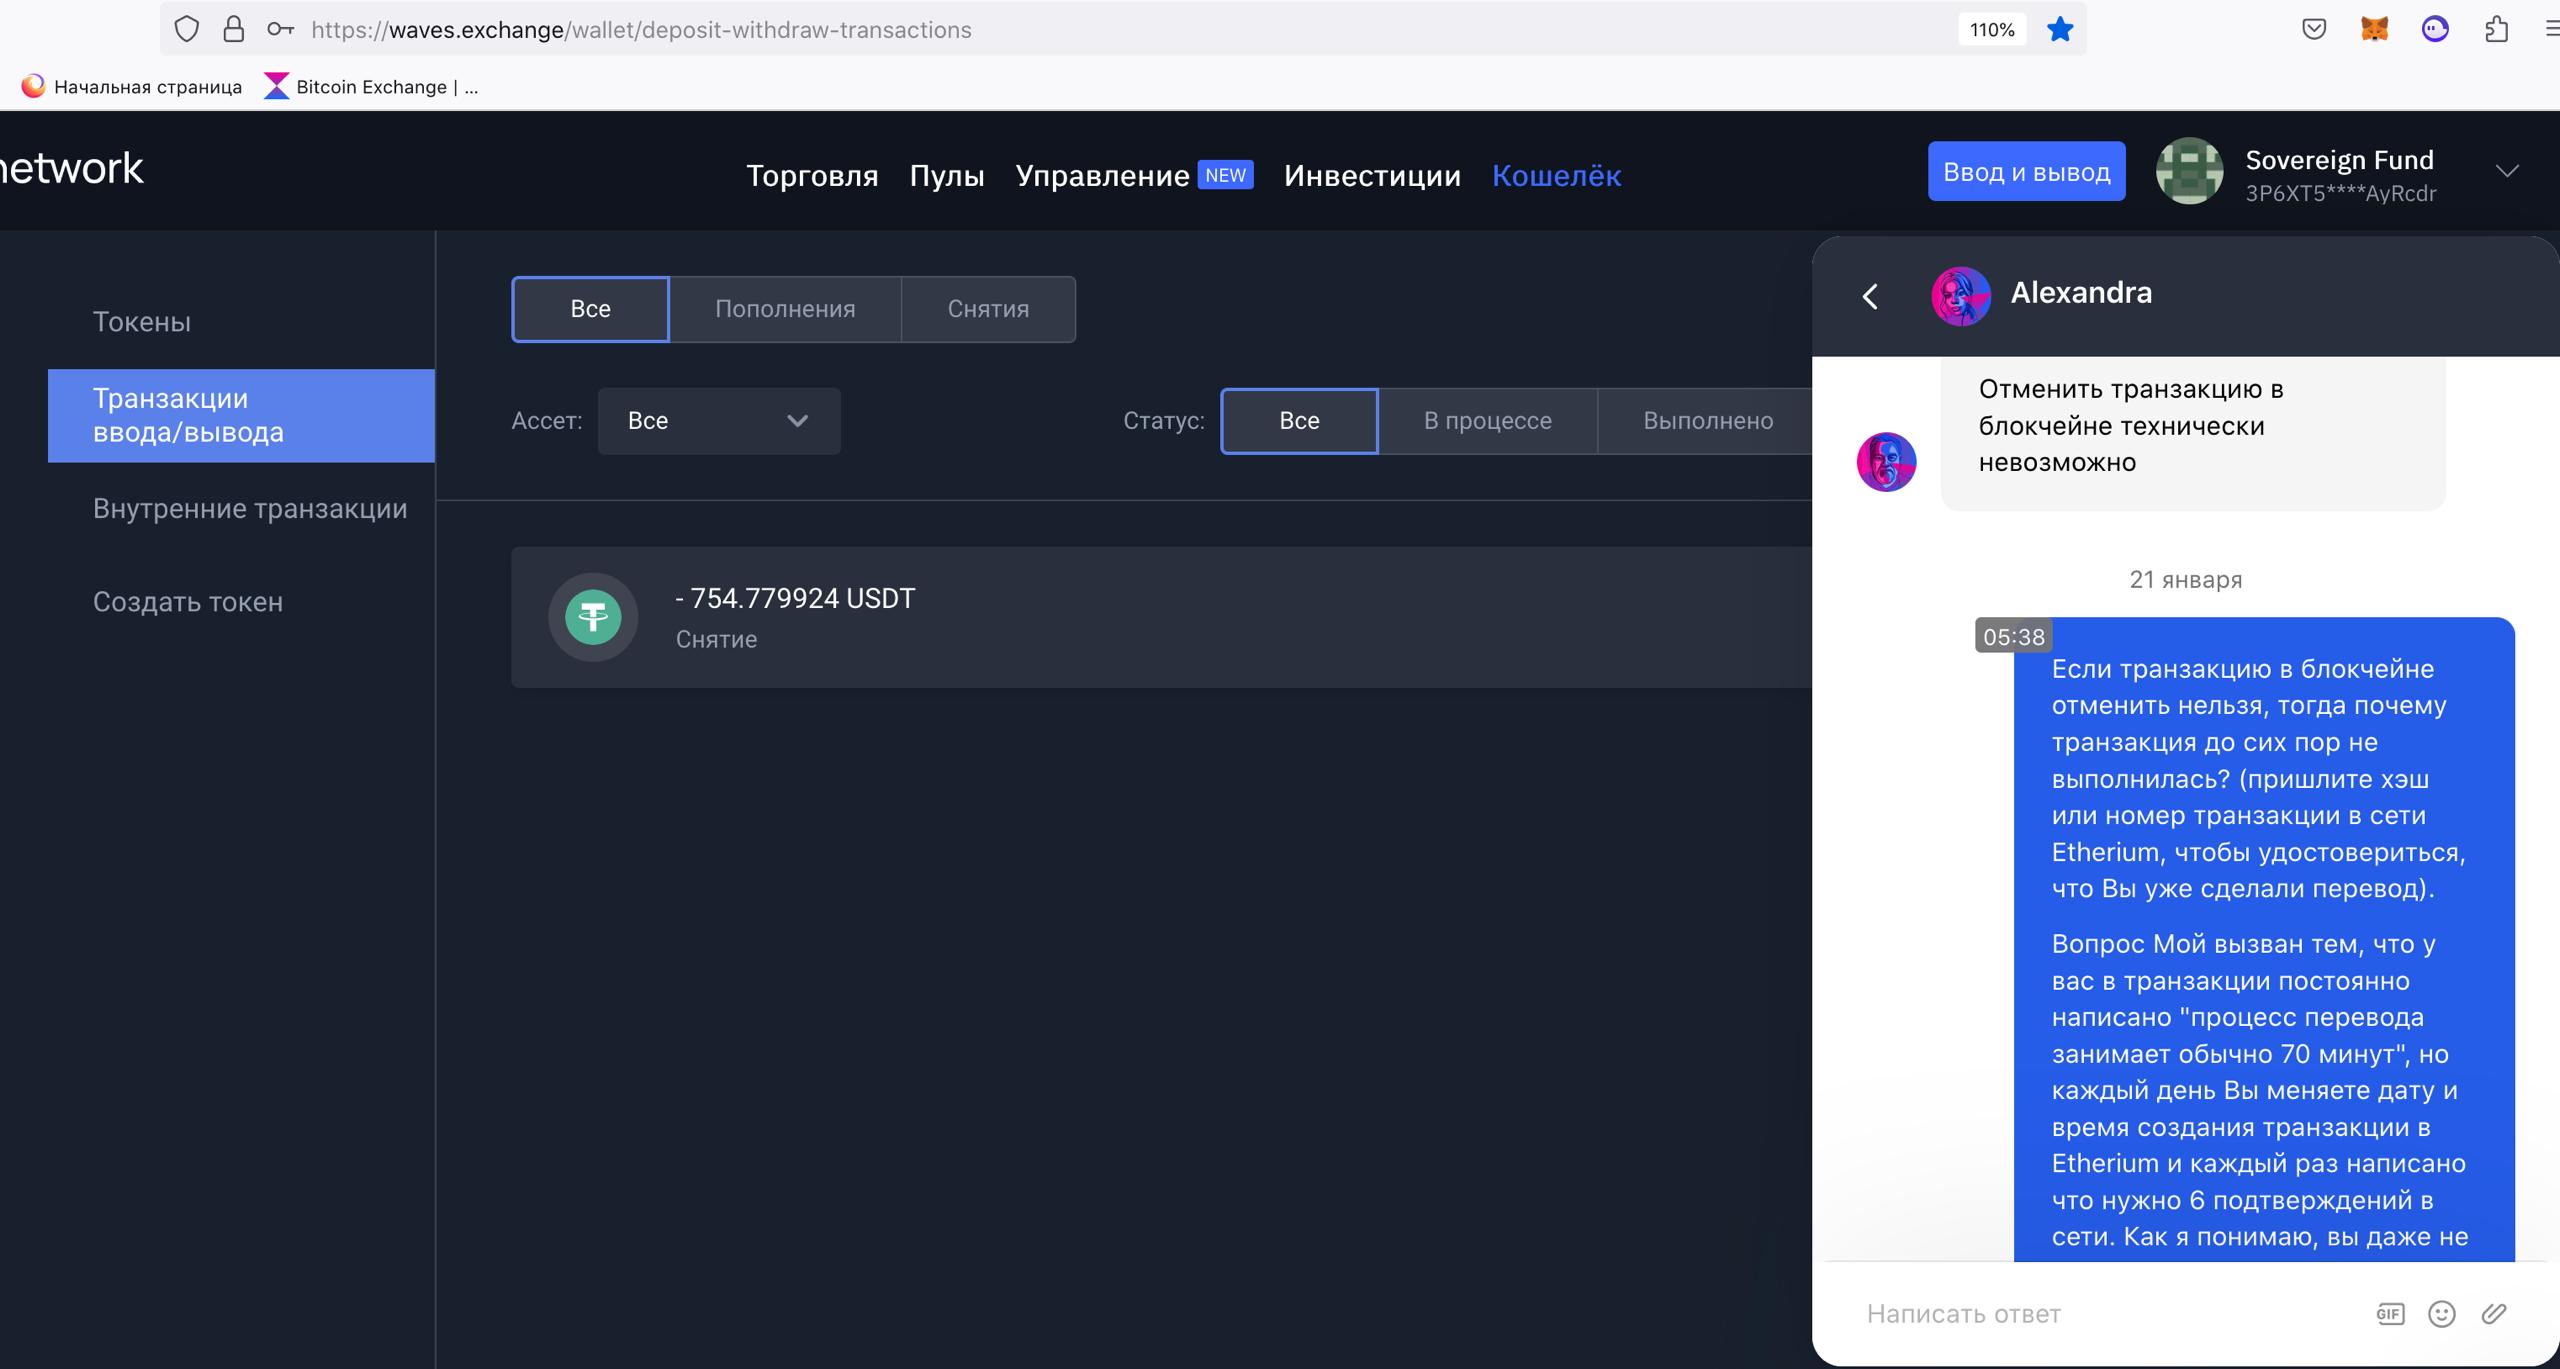Open MetaMask fox extension icon

coord(2374,30)
